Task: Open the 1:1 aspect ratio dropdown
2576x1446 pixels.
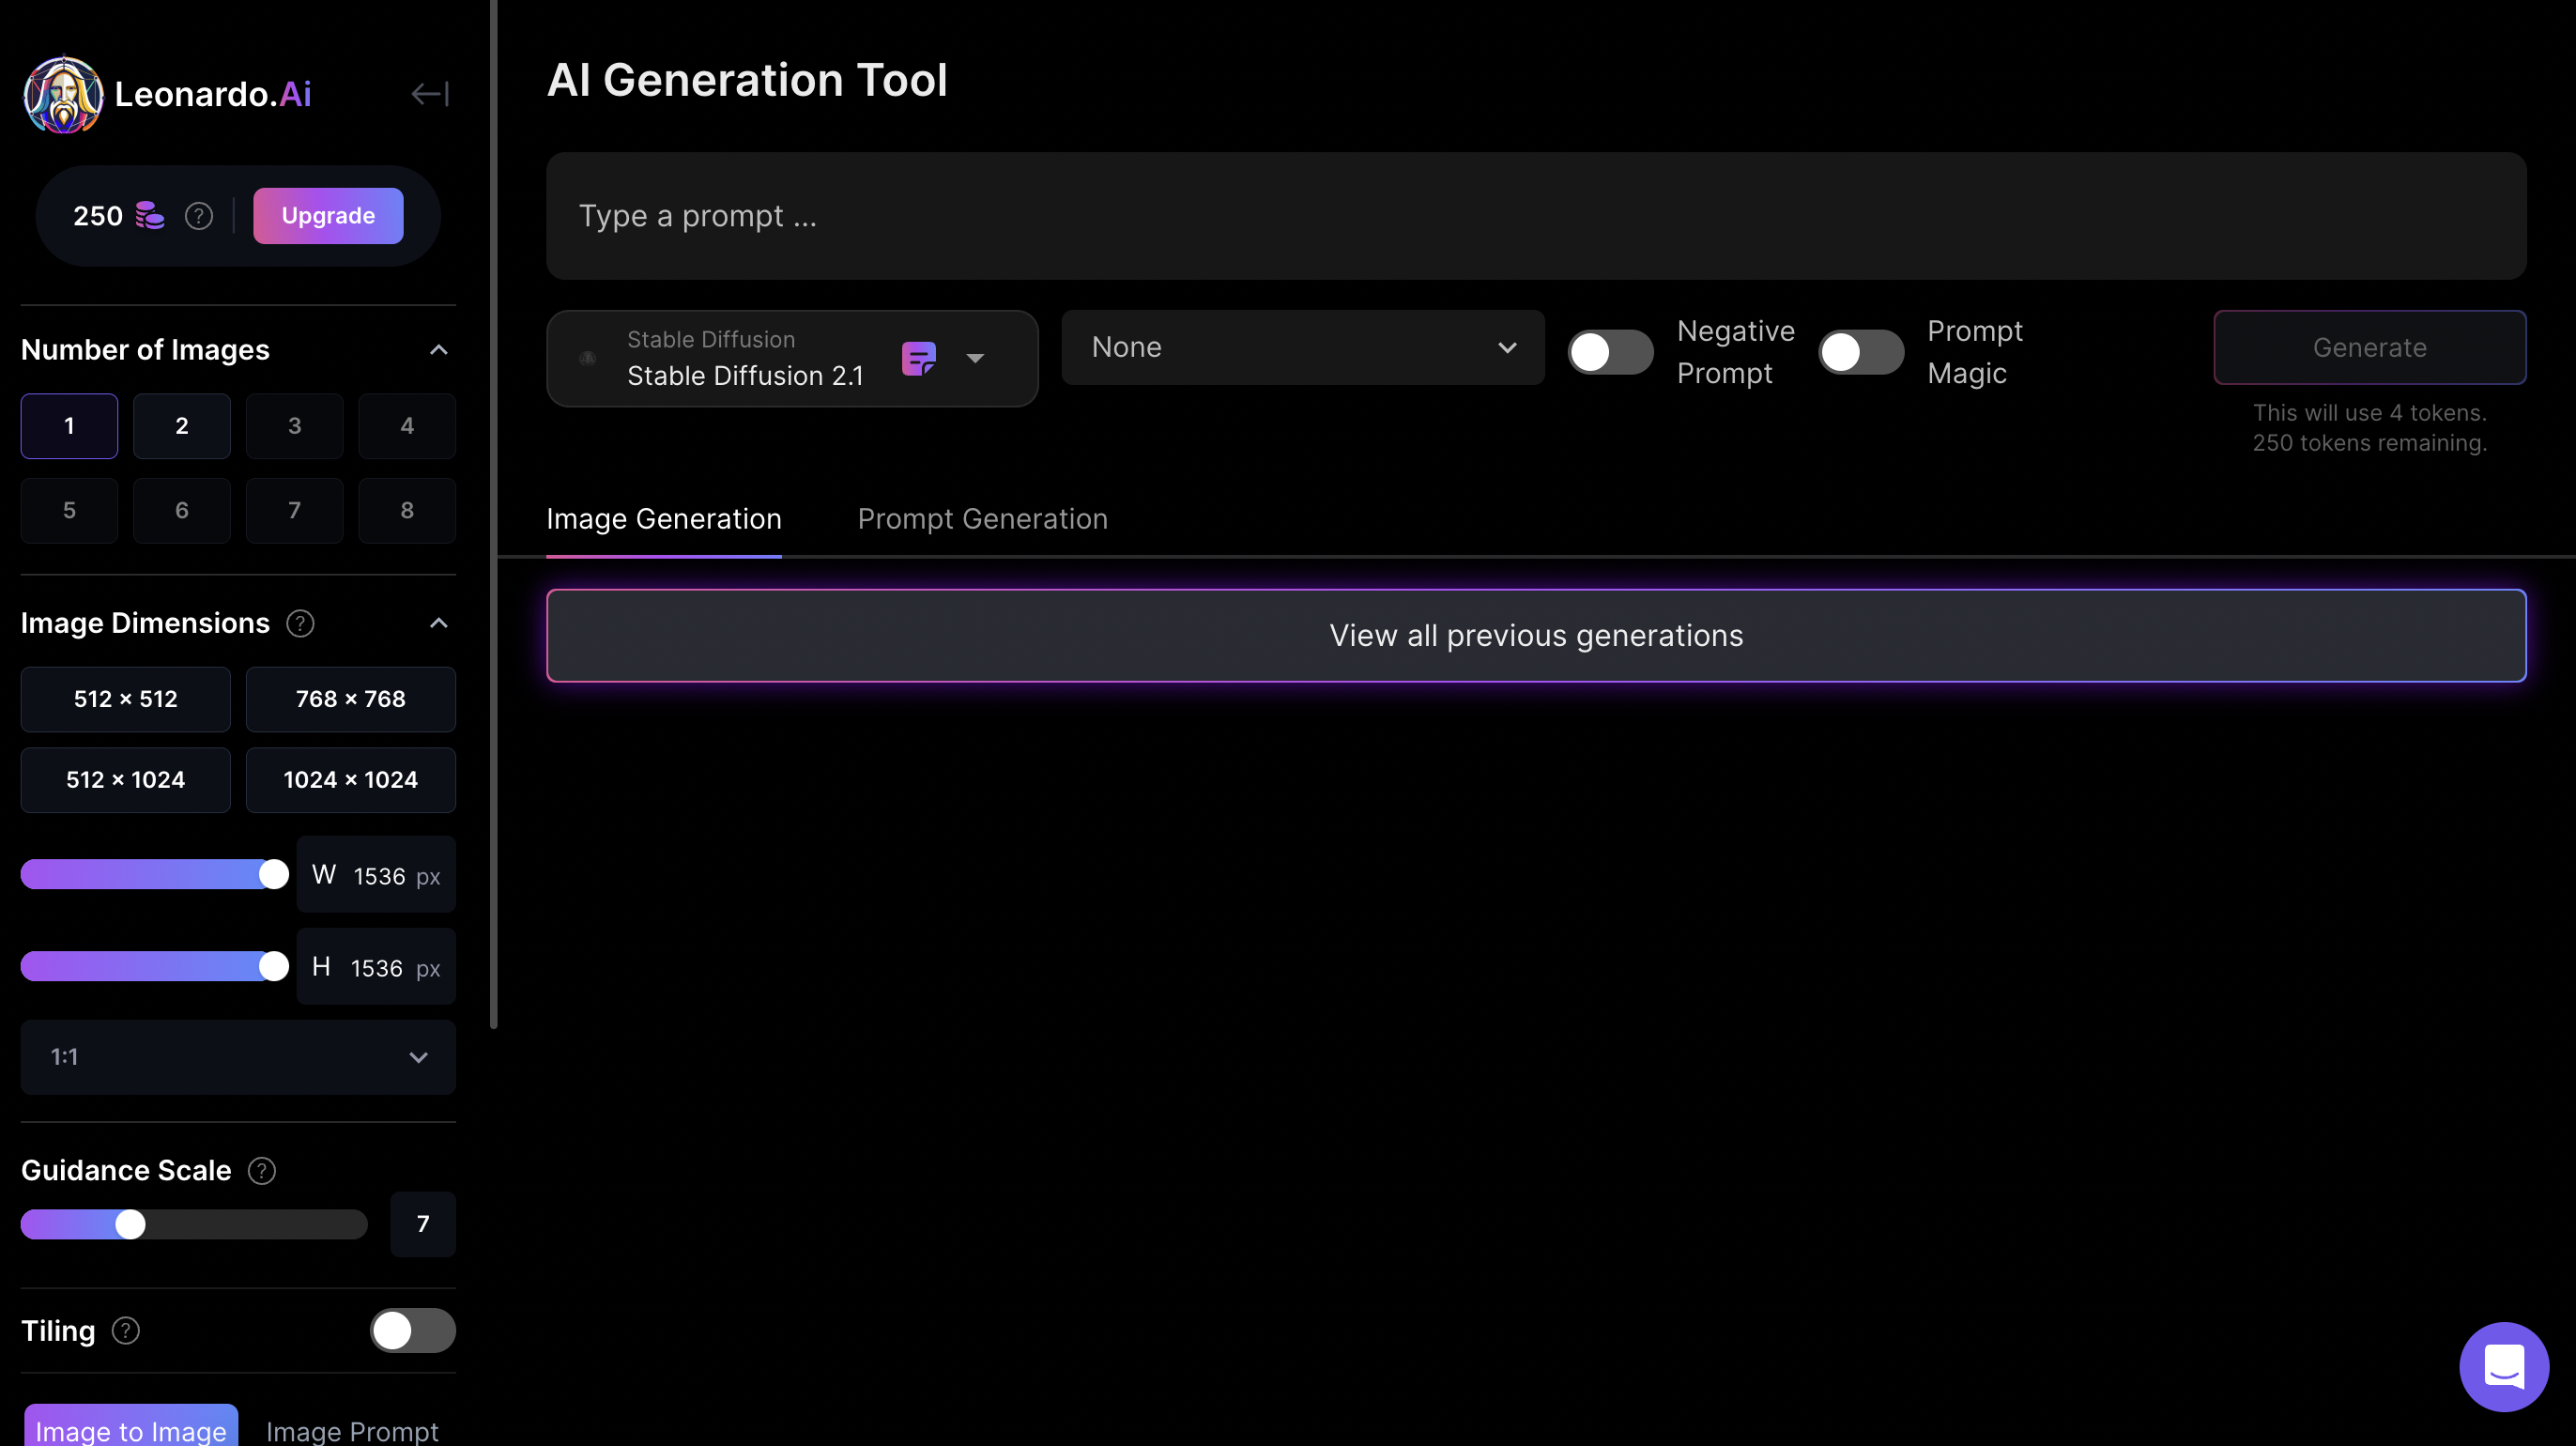Action: click(238, 1057)
